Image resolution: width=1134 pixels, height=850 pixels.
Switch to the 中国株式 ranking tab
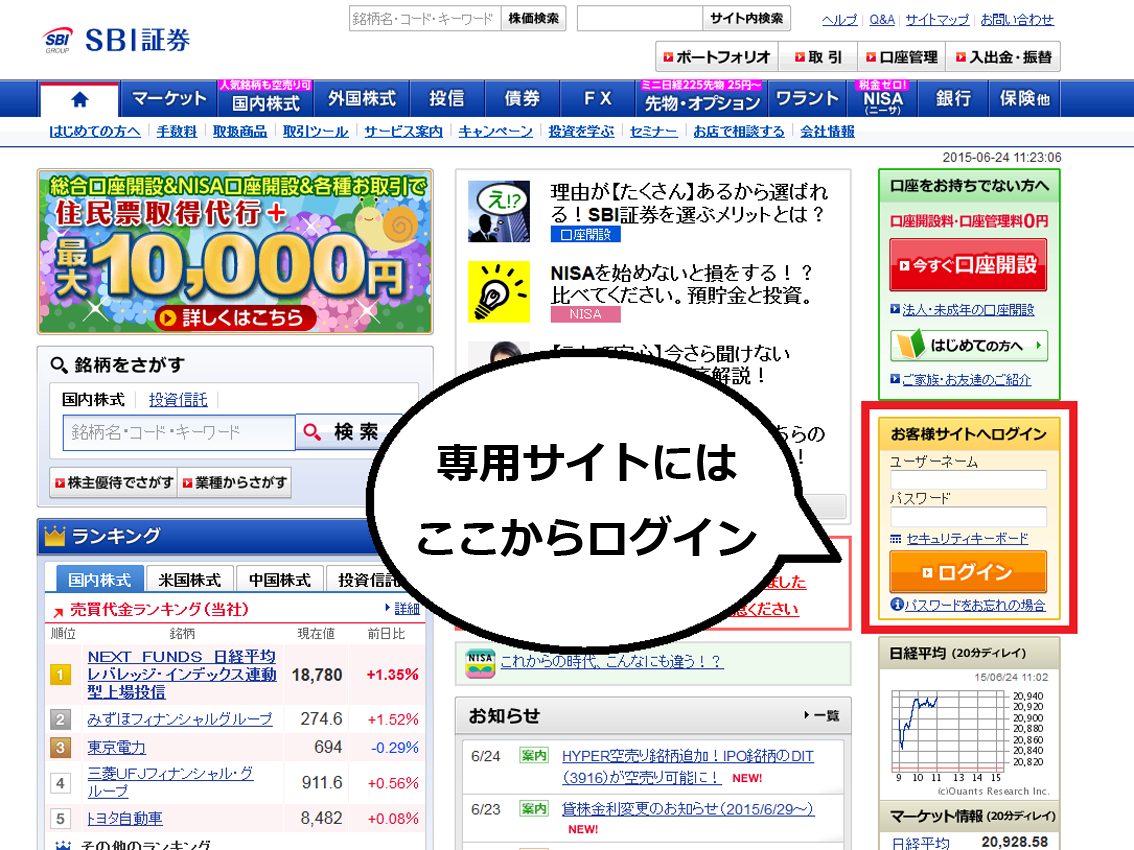[280, 580]
